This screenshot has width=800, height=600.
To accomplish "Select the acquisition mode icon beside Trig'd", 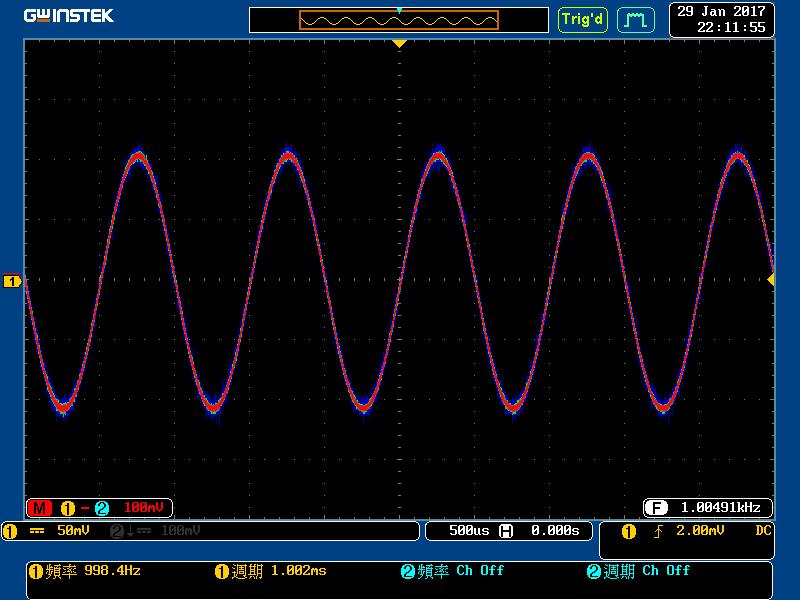I will click(x=636, y=20).
